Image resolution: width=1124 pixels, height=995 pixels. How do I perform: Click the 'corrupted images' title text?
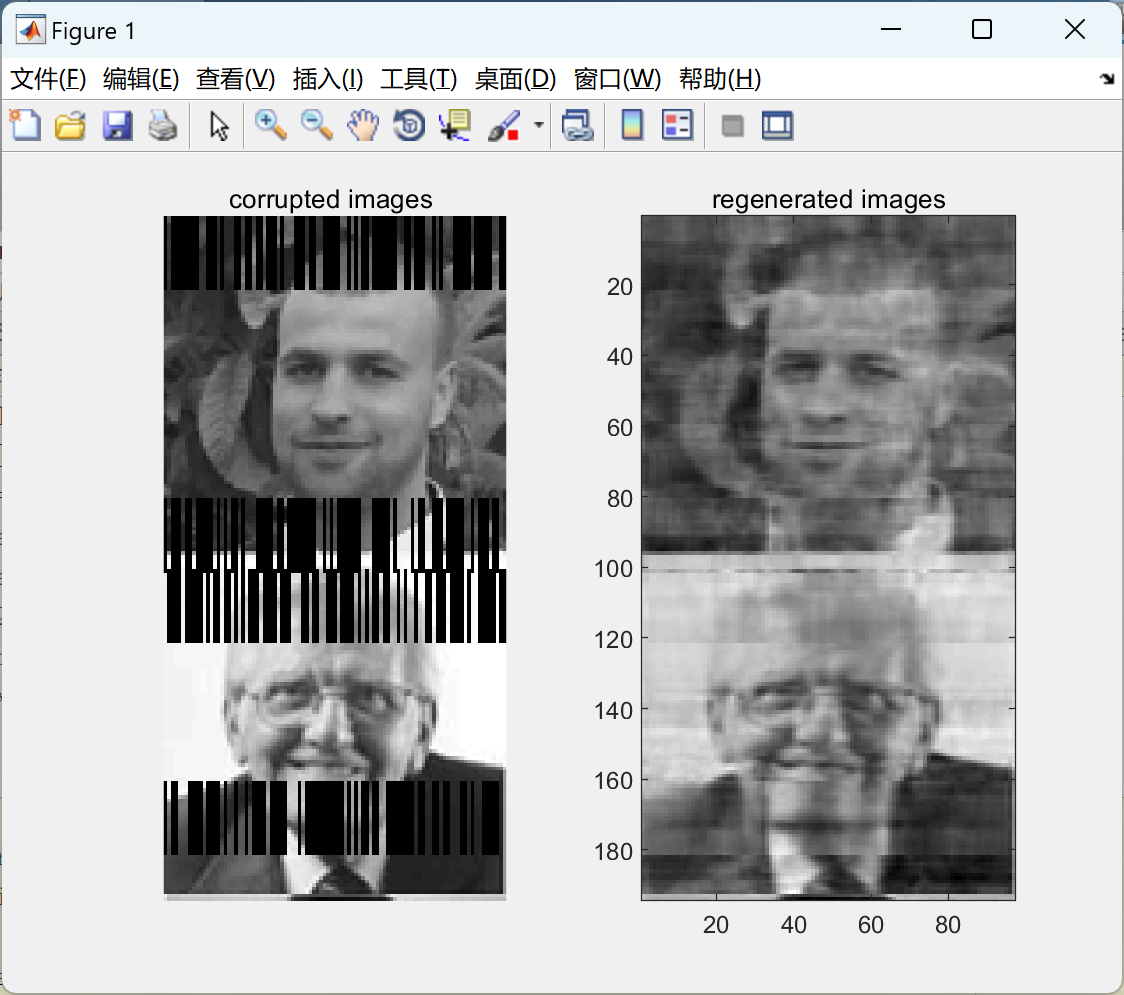pyautogui.click(x=330, y=199)
